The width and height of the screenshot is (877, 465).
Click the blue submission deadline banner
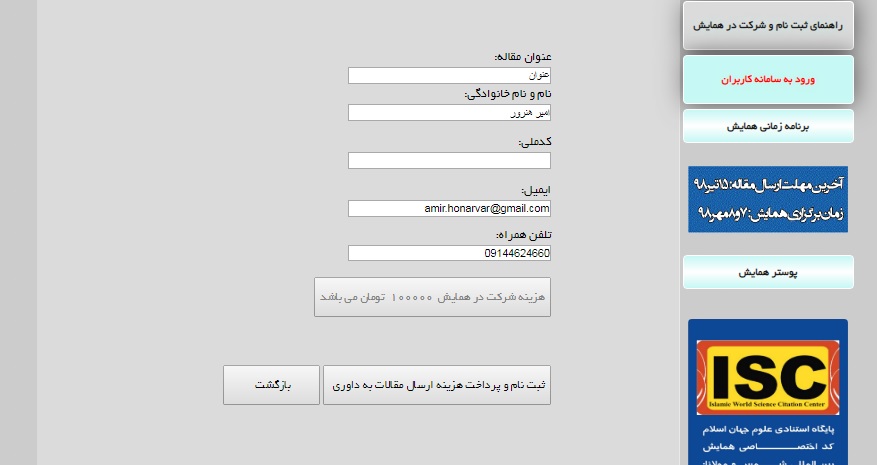click(768, 199)
